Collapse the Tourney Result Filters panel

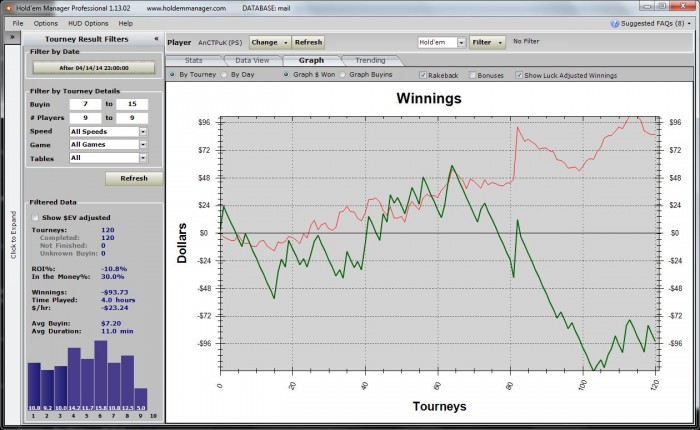pyautogui.click(x=156, y=39)
